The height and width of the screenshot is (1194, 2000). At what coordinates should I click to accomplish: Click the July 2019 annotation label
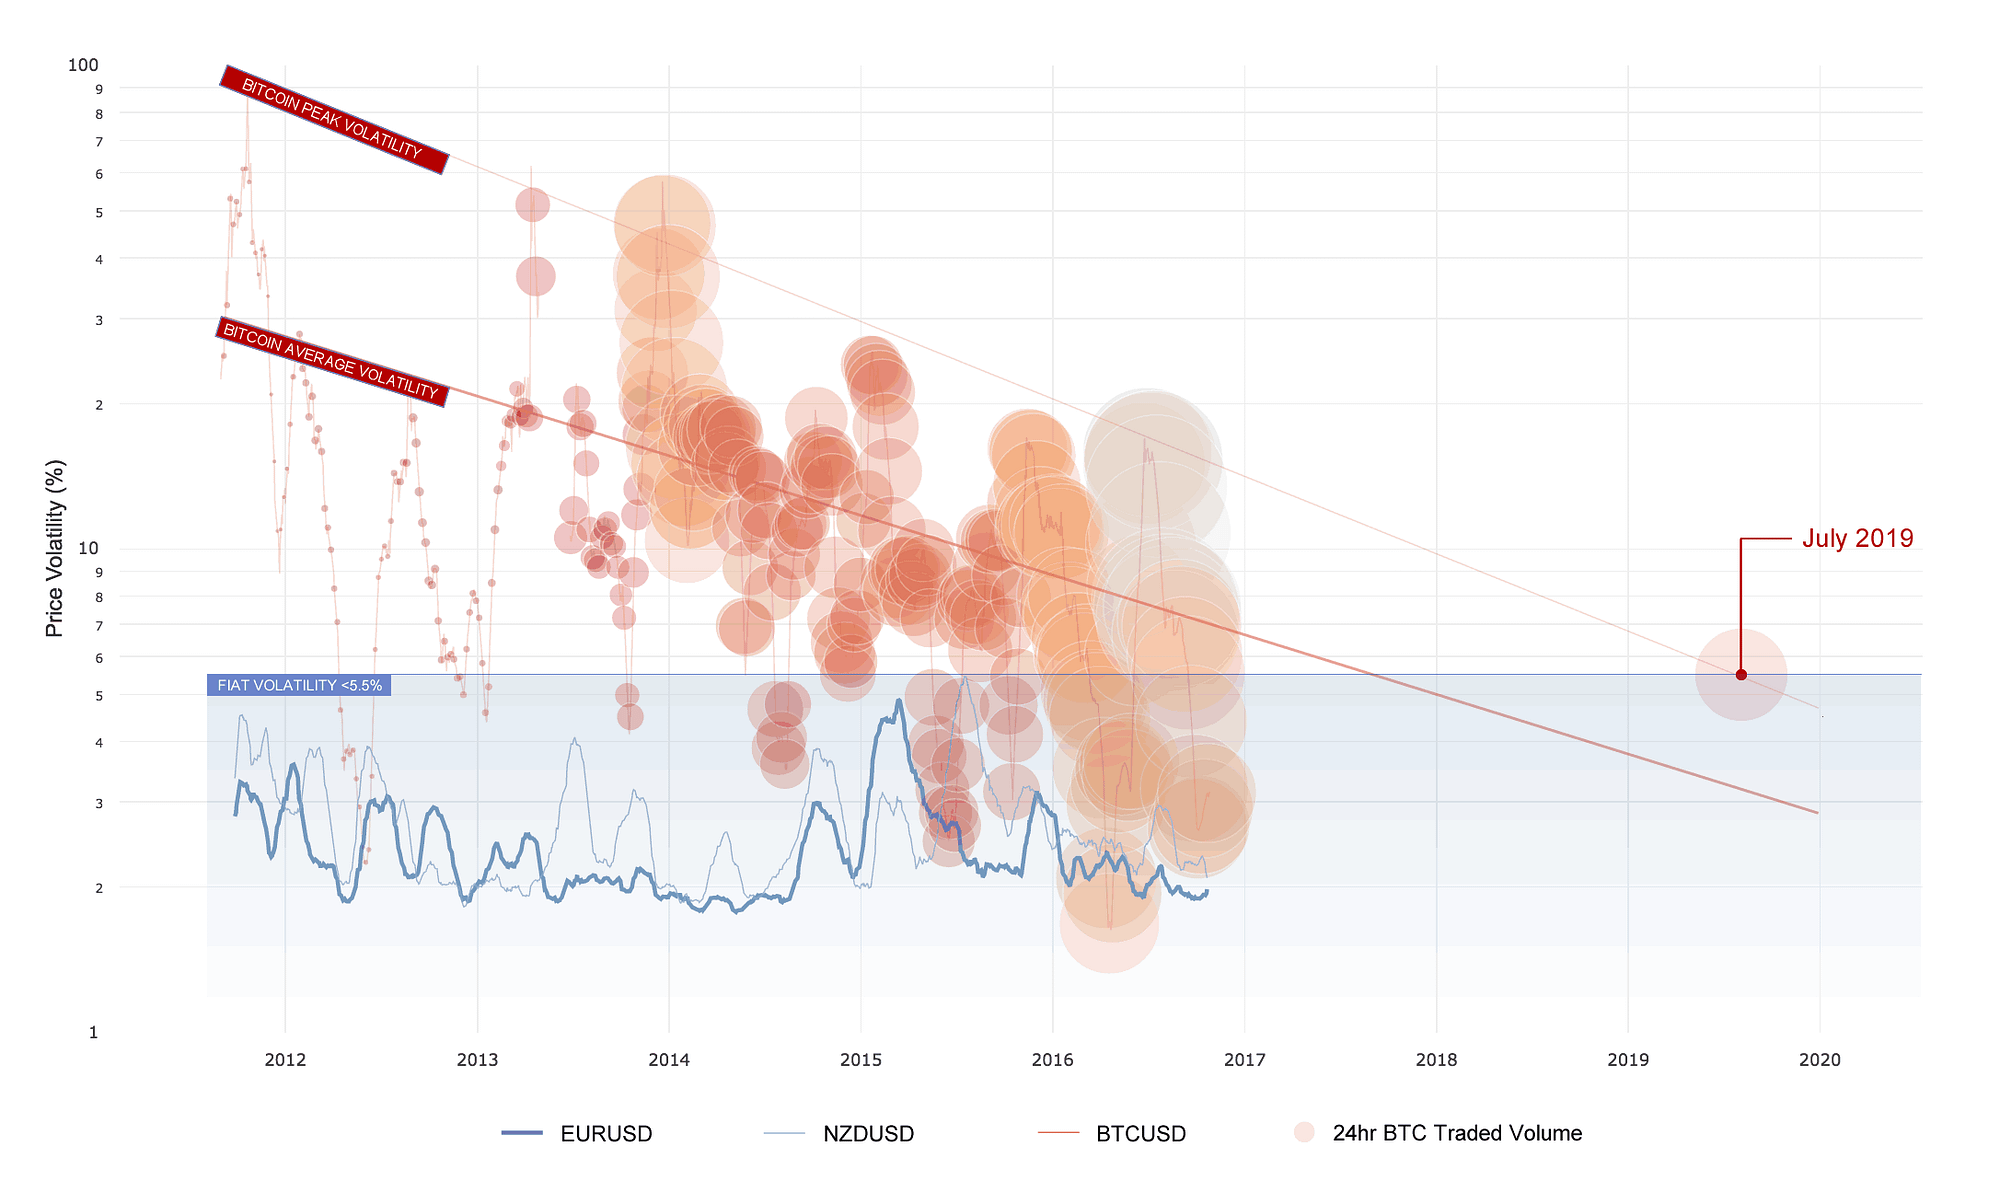1857,538
